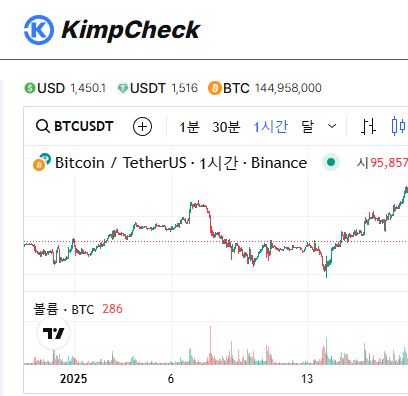This screenshot has width=408, height=396.
Task: Select the USD rate value 1,450.1
Action: (x=88, y=88)
